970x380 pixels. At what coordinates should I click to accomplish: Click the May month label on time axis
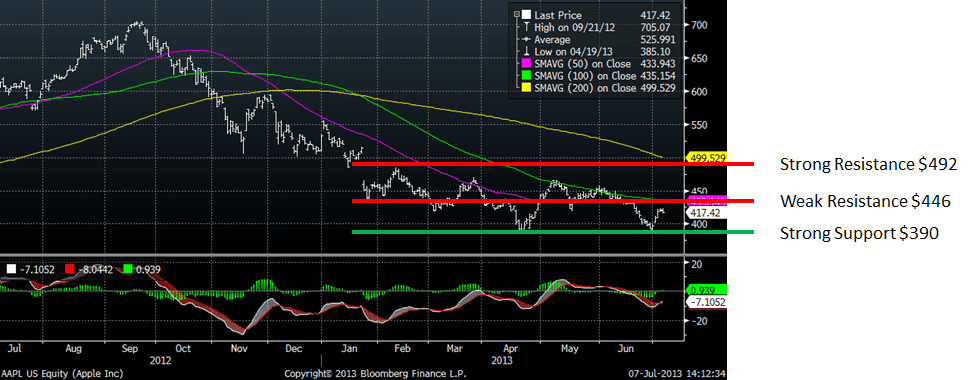pyautogui.click(x=570, y=348)
